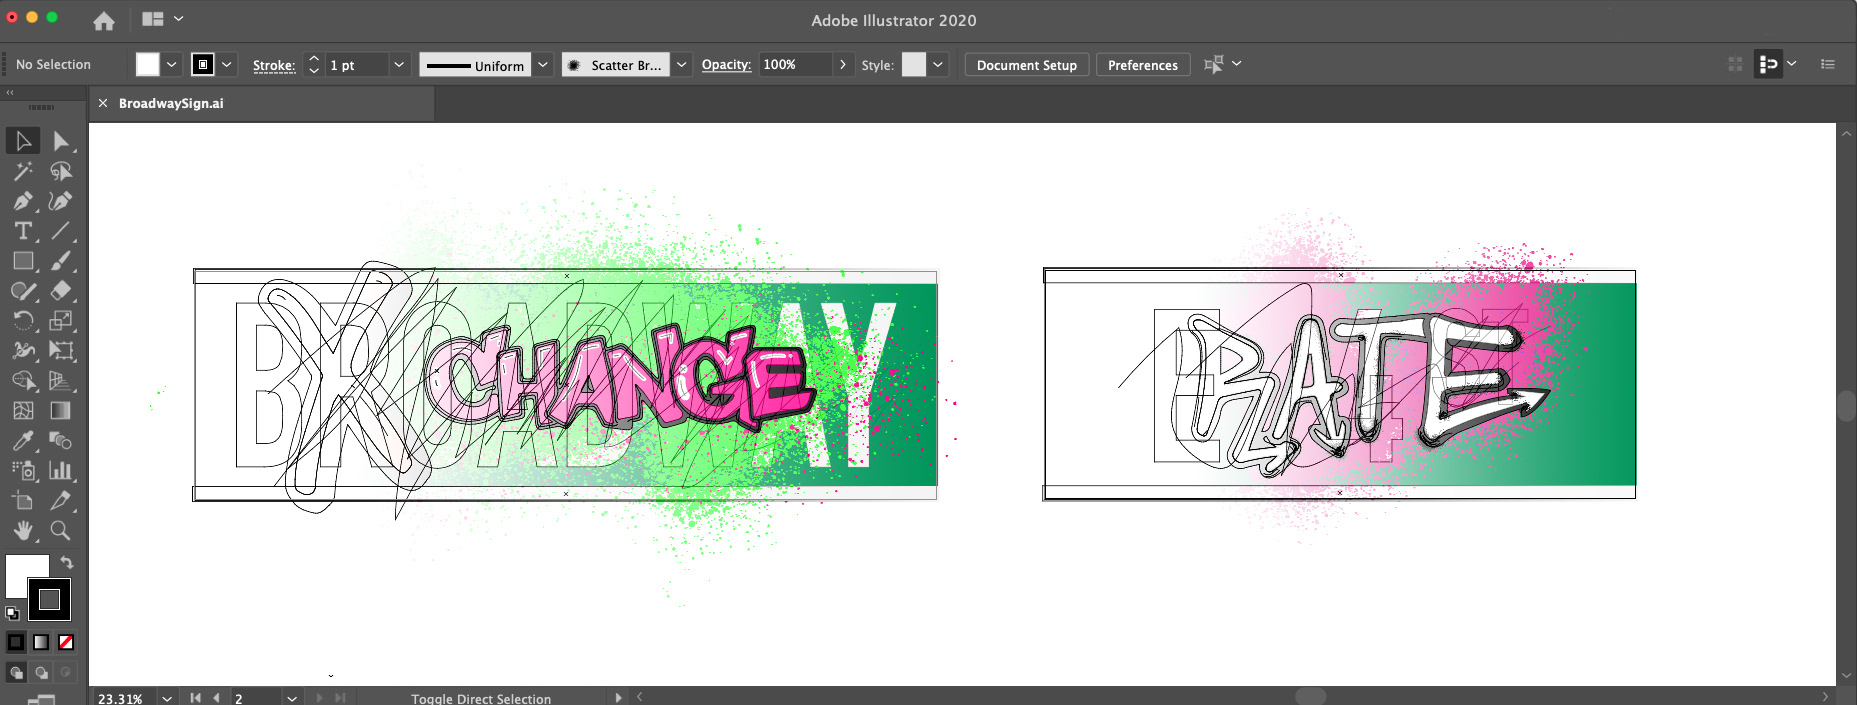Expand the Opacity value flyout arrow
The image size is (1857, 705).
click(x=843, y=64)
